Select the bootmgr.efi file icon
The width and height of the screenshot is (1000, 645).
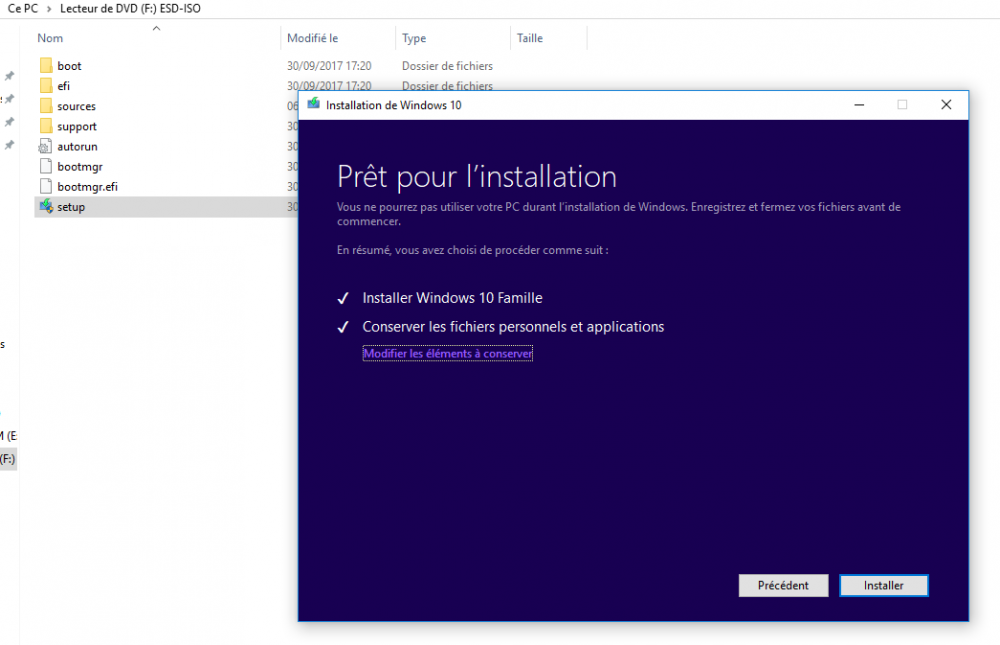(45, 186)
